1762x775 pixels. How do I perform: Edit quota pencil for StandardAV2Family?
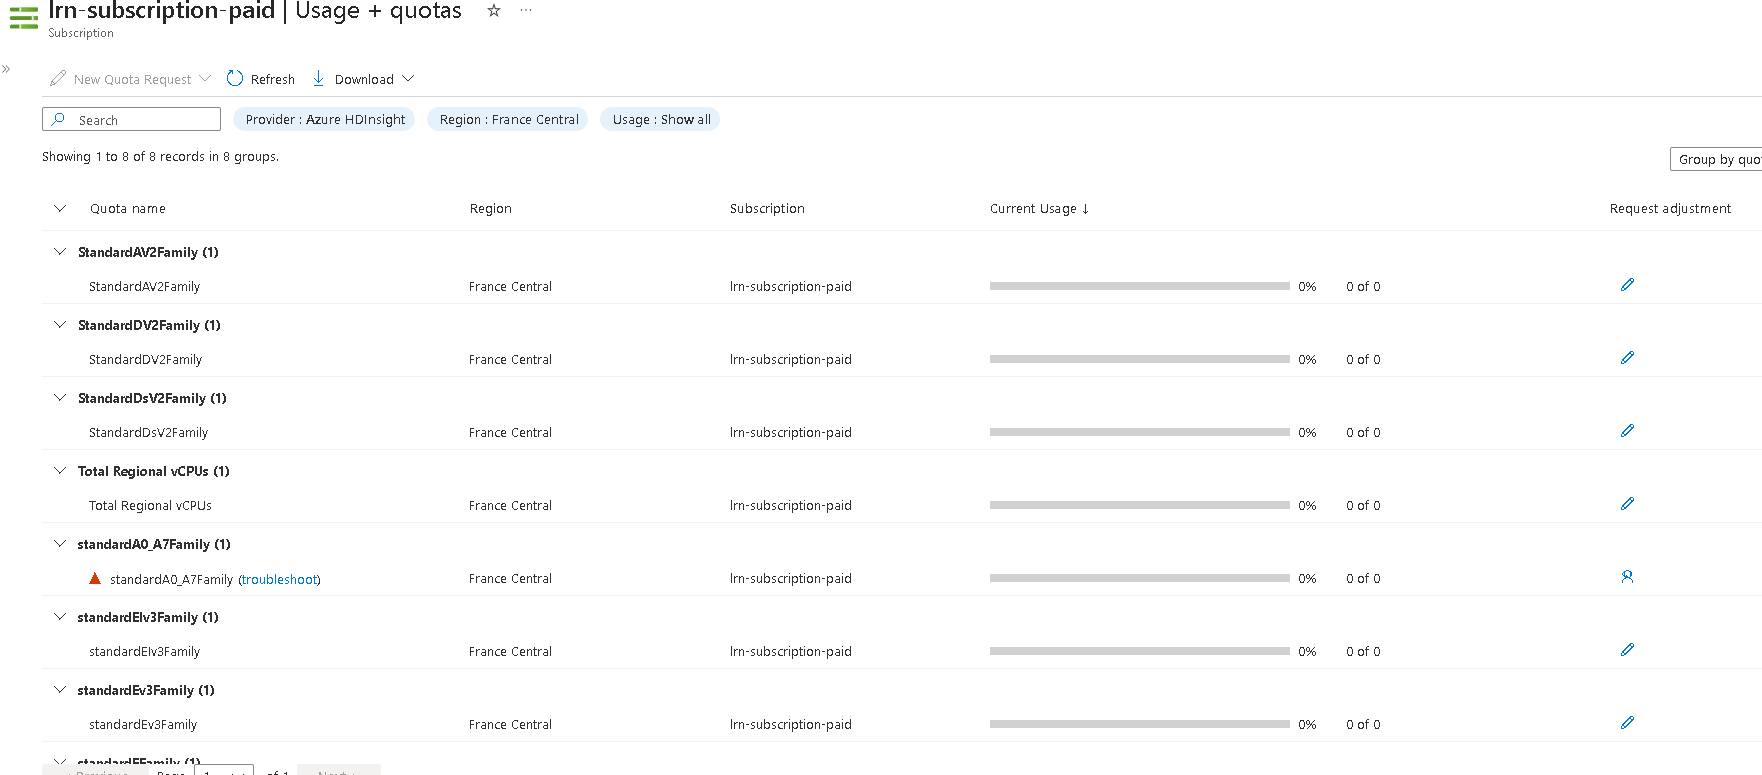1627,285
